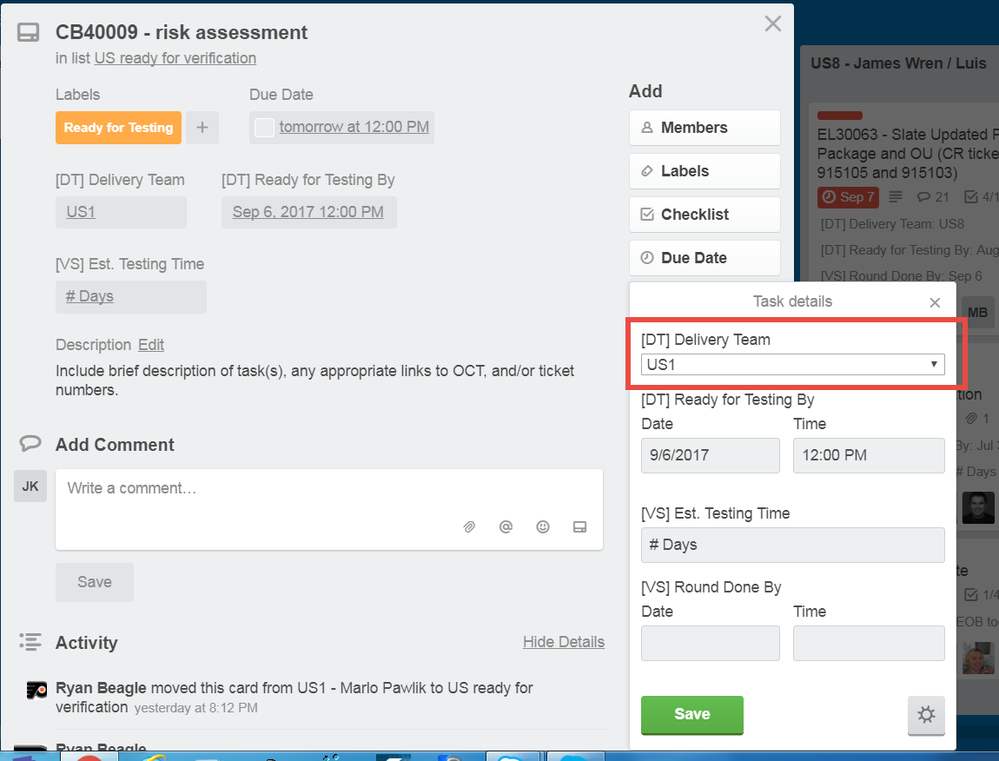This screenshot has height=761, width=999.
Task: Click the '# Days' Est. Testing Time field on card
Action: click(x=131, y=296)
